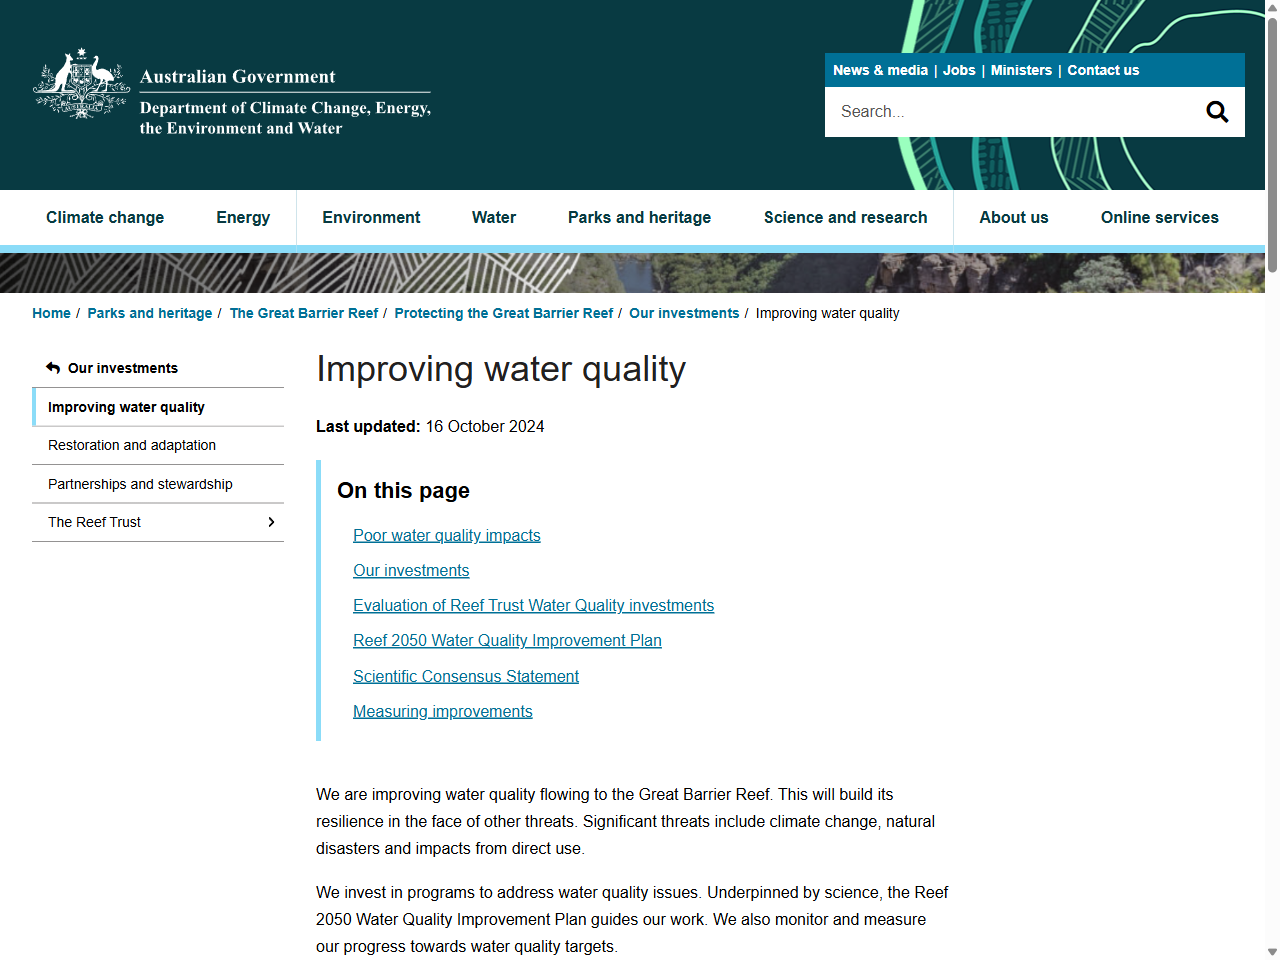Select Climate change in the top navigation
Viewport: 1280px width, 960px height.
pos(105,217)
